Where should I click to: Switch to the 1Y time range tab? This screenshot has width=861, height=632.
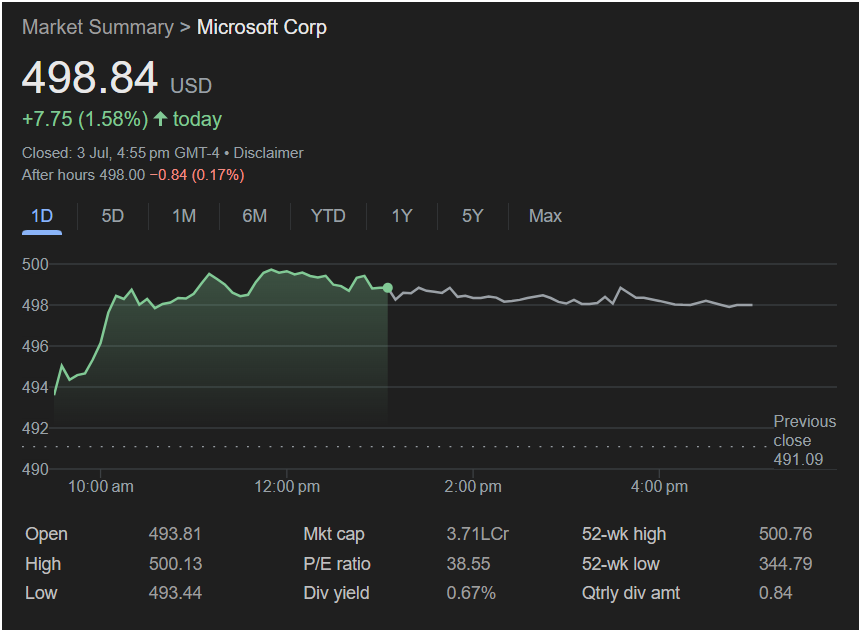pos(402,216)
